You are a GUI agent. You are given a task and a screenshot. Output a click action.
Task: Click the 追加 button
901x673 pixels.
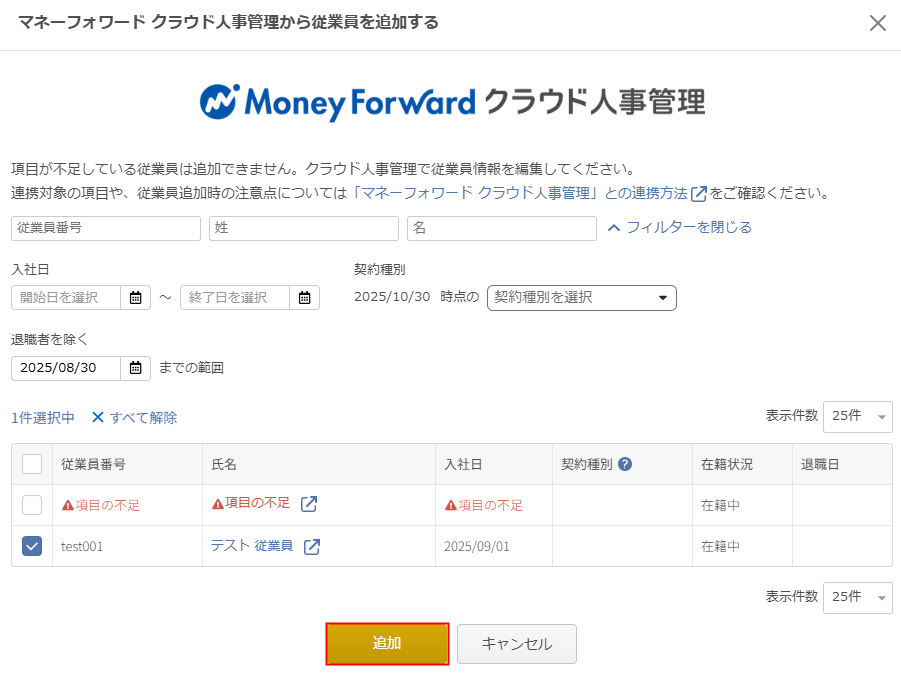click(387, 644)
